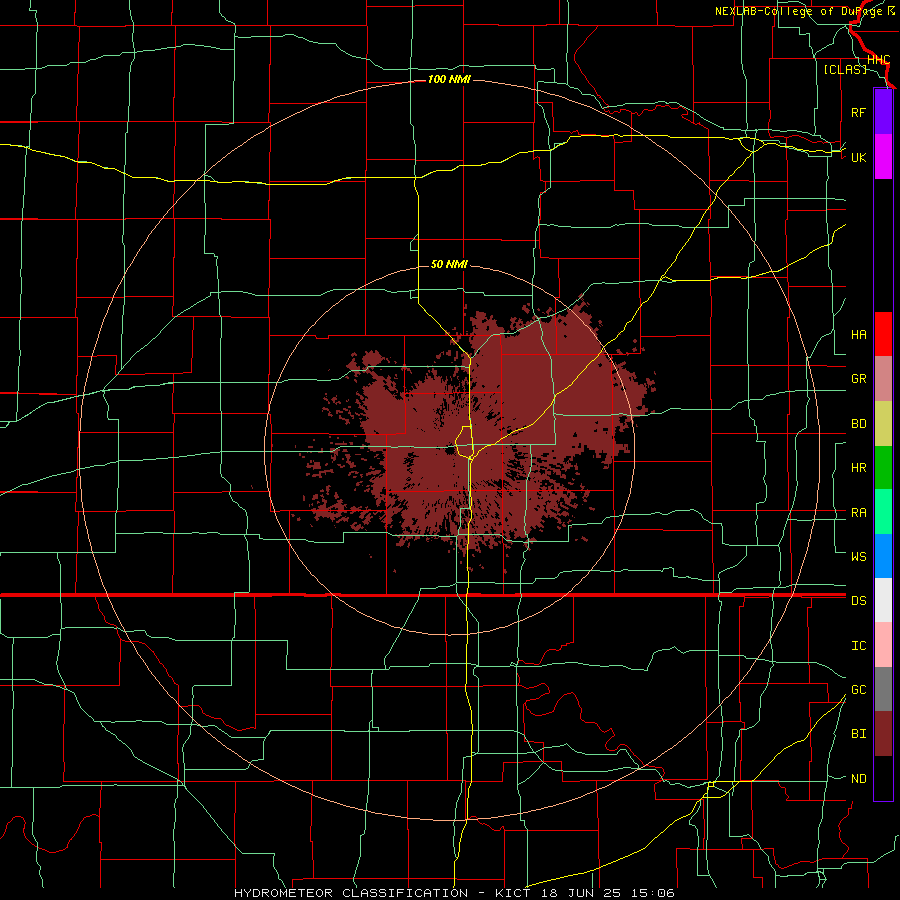Screen dimensions: 900x900
Task: Click the 'DS' legend label
Action: [x=858, y=601]
